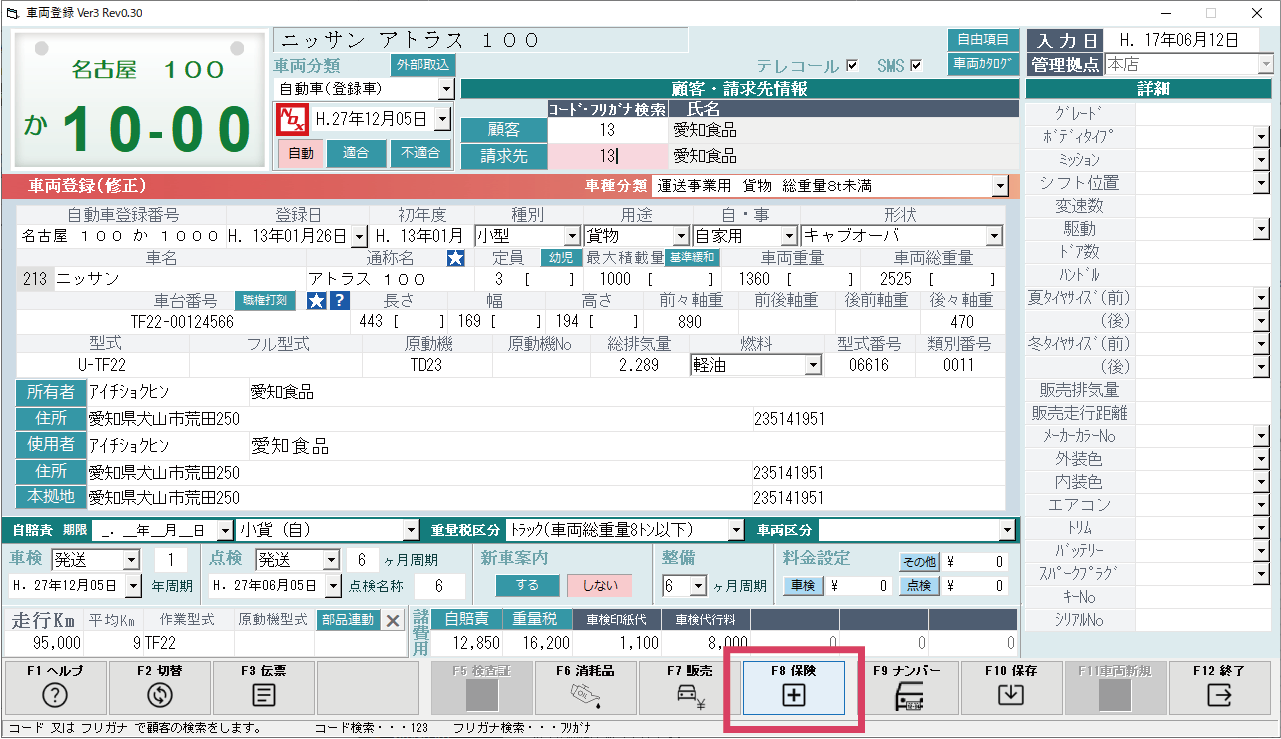Toggle テレコール checkbox
The height and width of the screenshot is (739, 1281).
[852, 66]
